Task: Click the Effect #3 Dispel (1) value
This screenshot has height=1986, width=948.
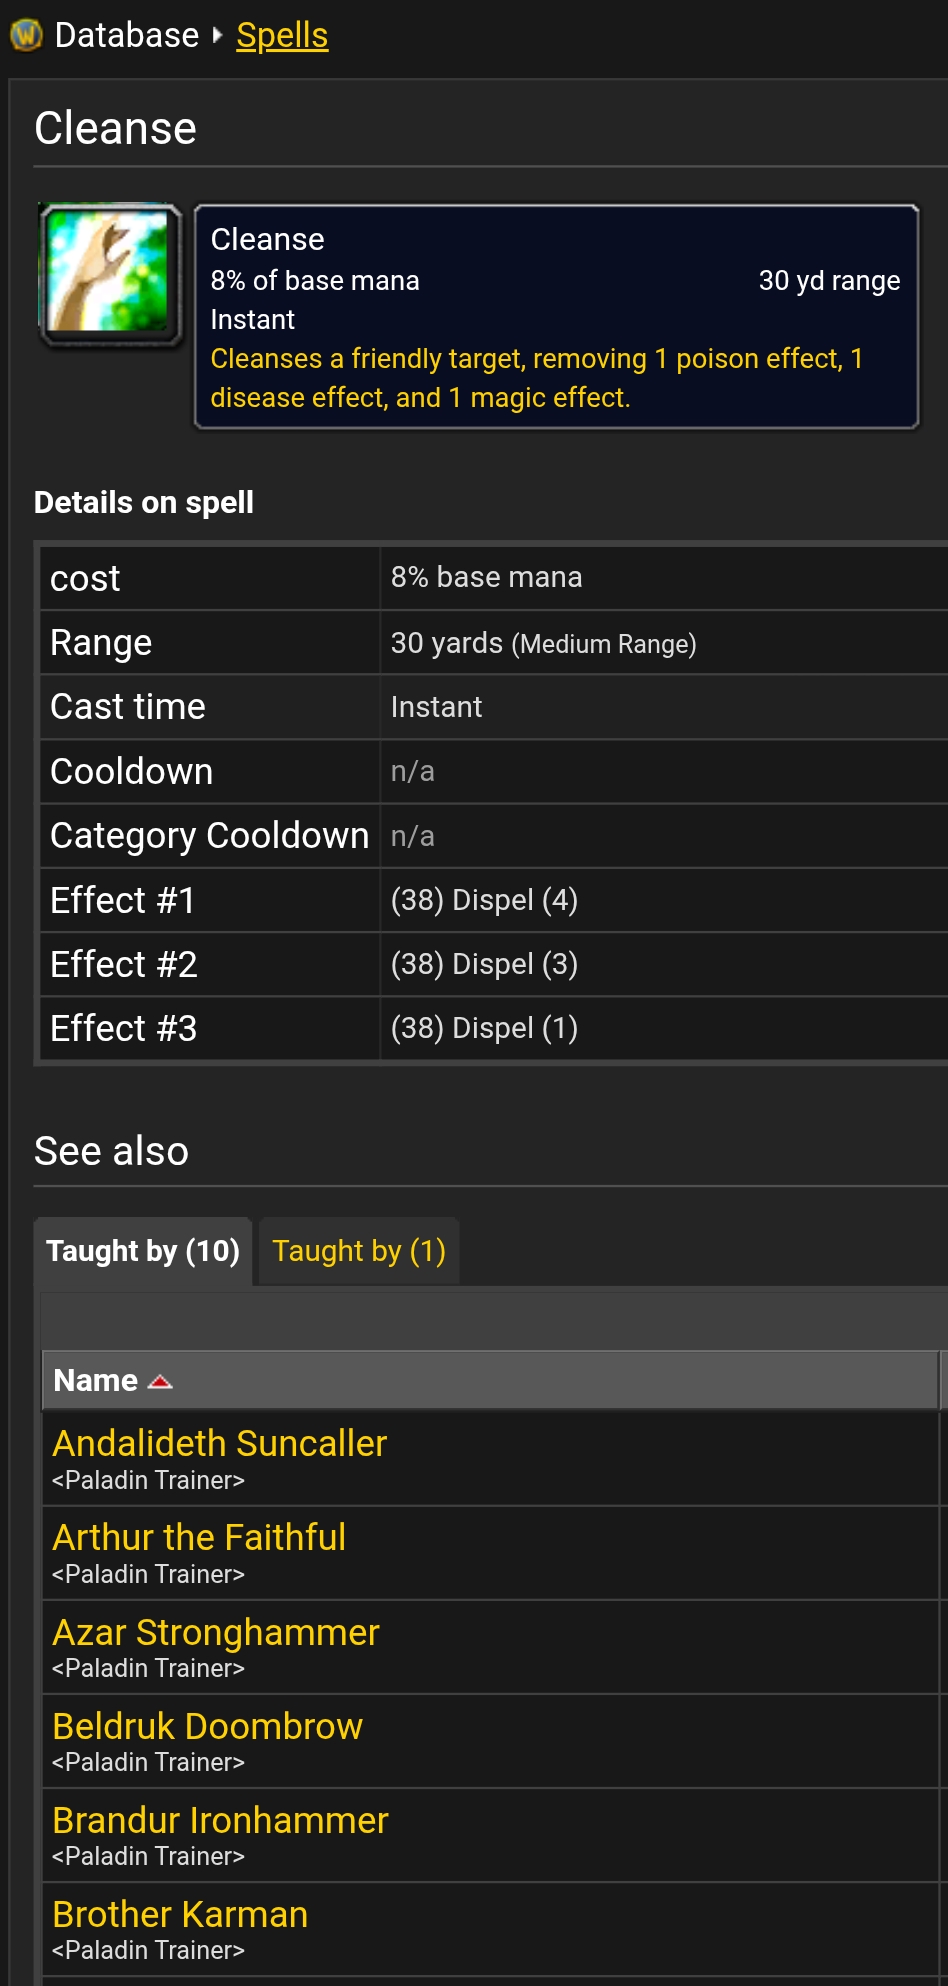Action: point(484,1028)
